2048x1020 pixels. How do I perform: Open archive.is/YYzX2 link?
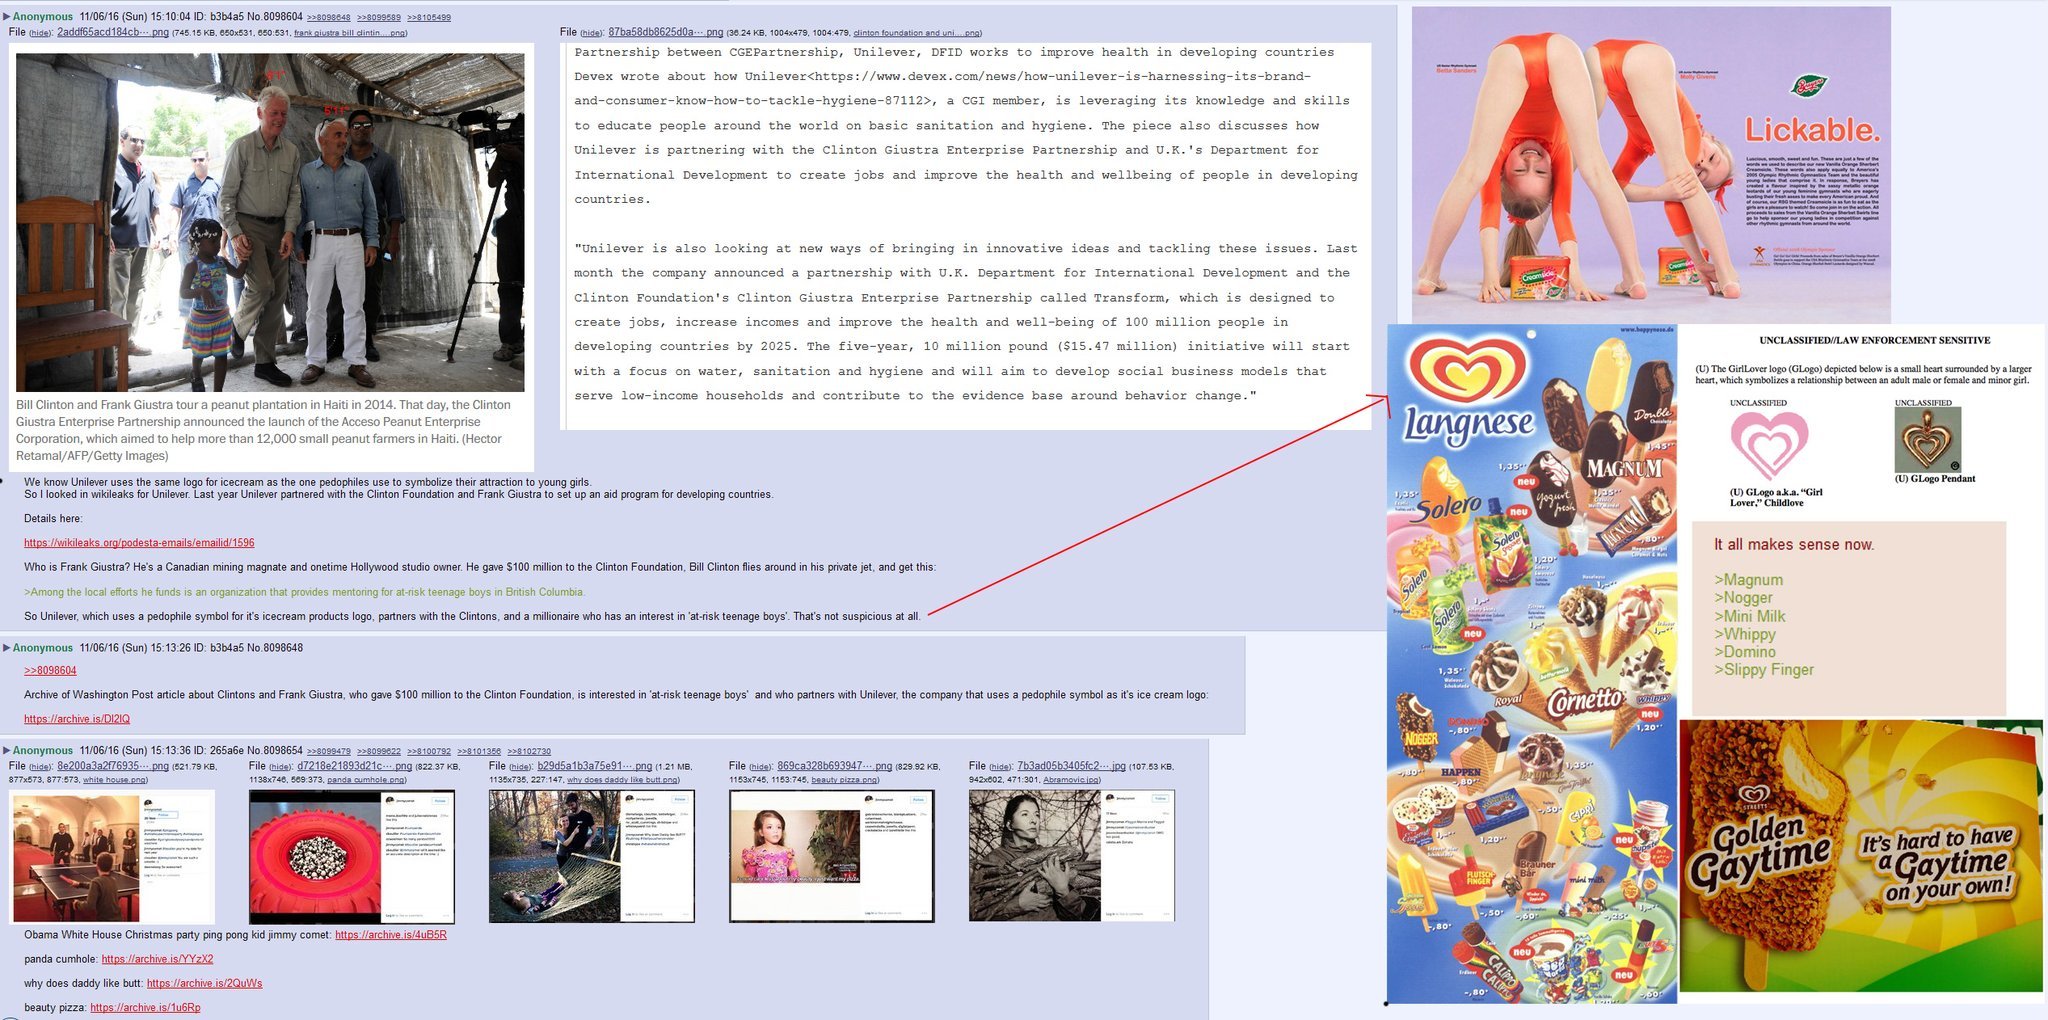pos(157,959)
